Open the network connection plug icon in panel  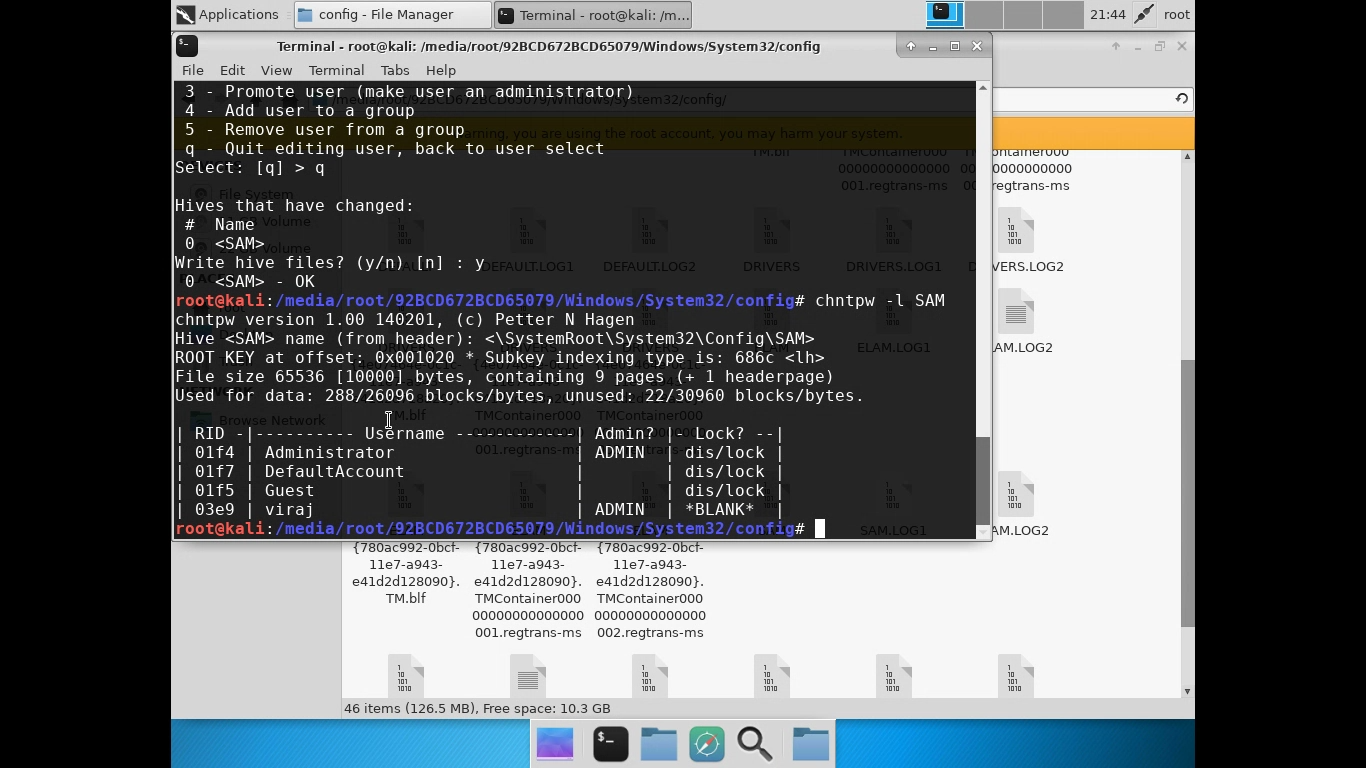point(1144,14)
